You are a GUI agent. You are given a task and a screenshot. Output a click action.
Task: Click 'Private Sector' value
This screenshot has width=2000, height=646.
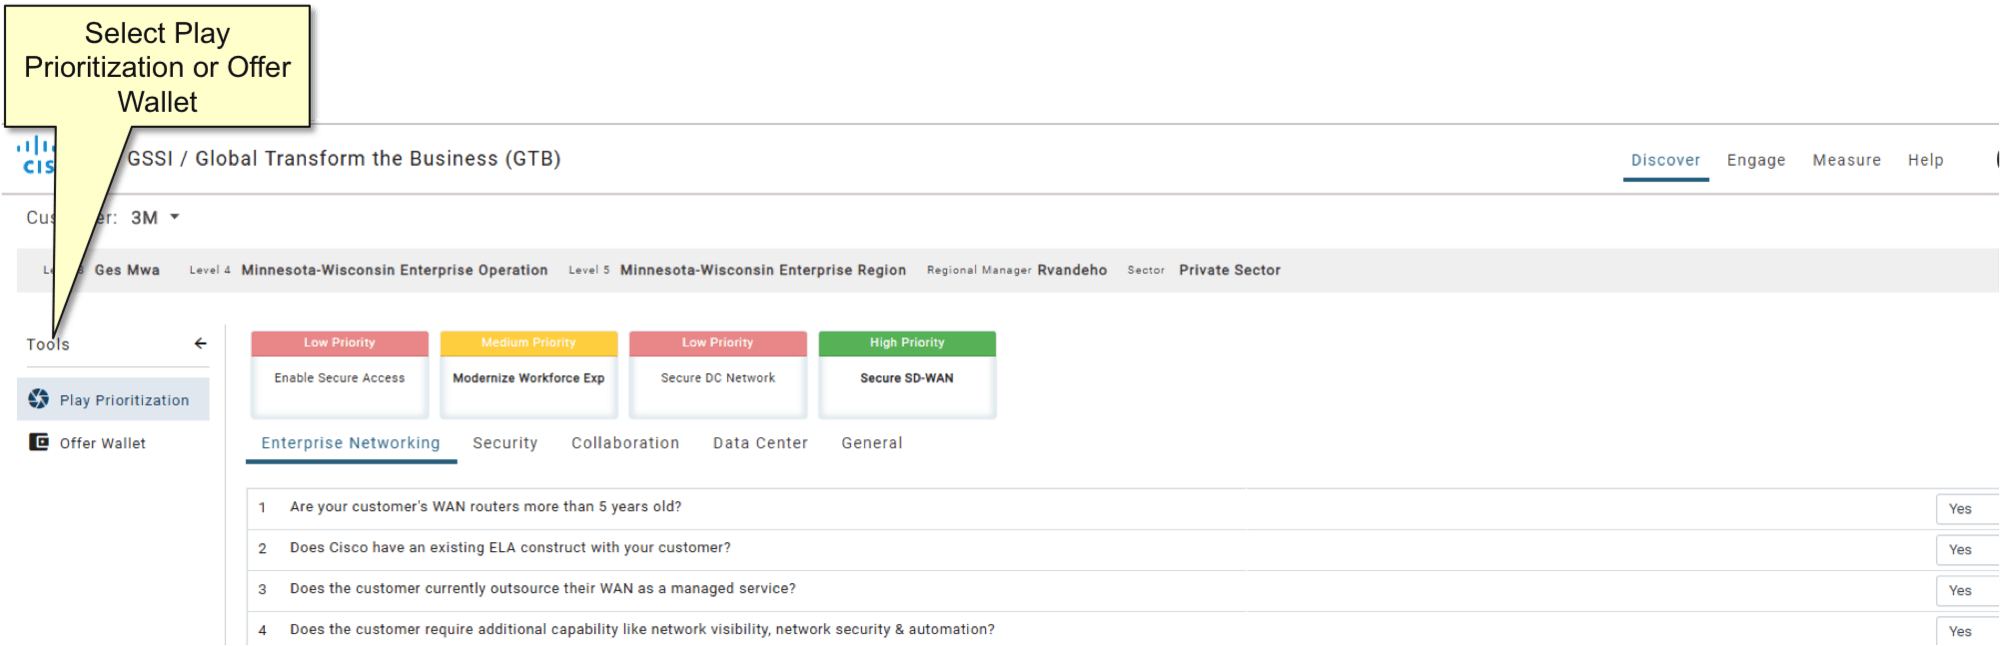click(1229, 270)
